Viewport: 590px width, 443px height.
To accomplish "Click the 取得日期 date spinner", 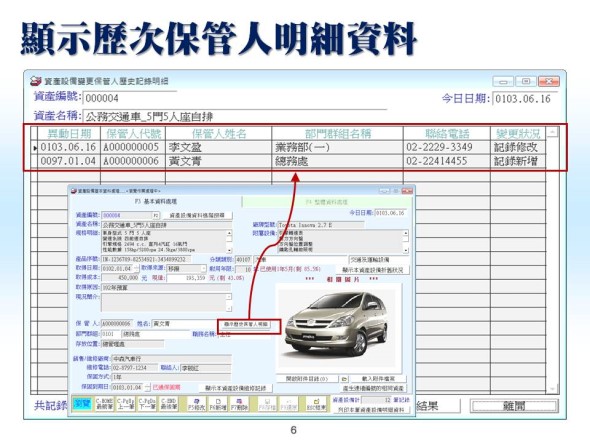I will pyautogui.click(x=136, y=268).
